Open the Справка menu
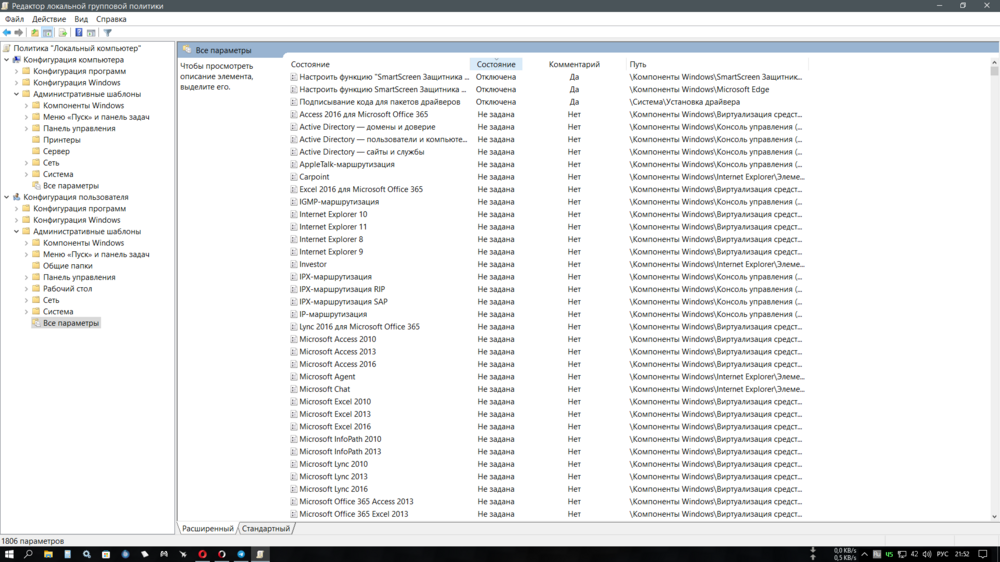The width and height of the screenshot is (1000, 562). coord(111,19)
